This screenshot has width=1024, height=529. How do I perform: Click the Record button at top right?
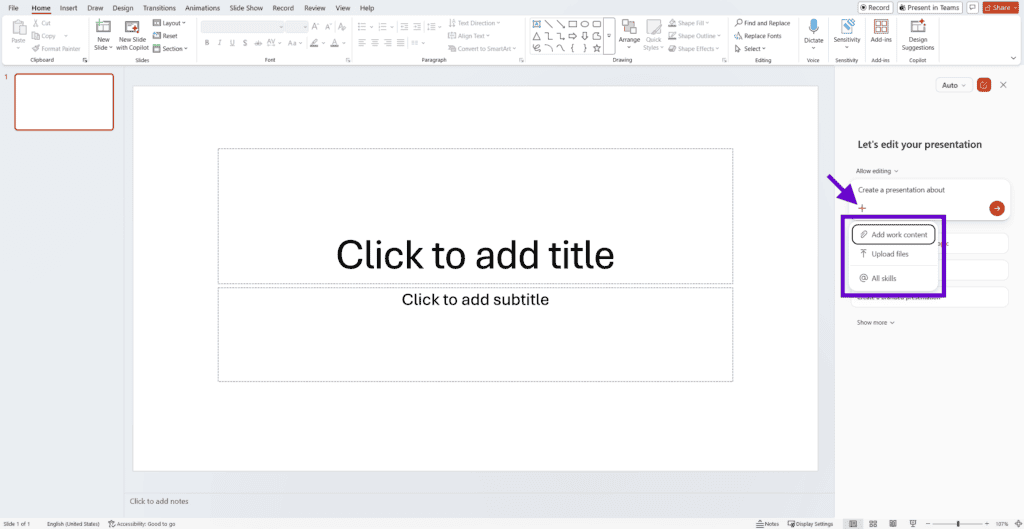[x=875, y=7]
